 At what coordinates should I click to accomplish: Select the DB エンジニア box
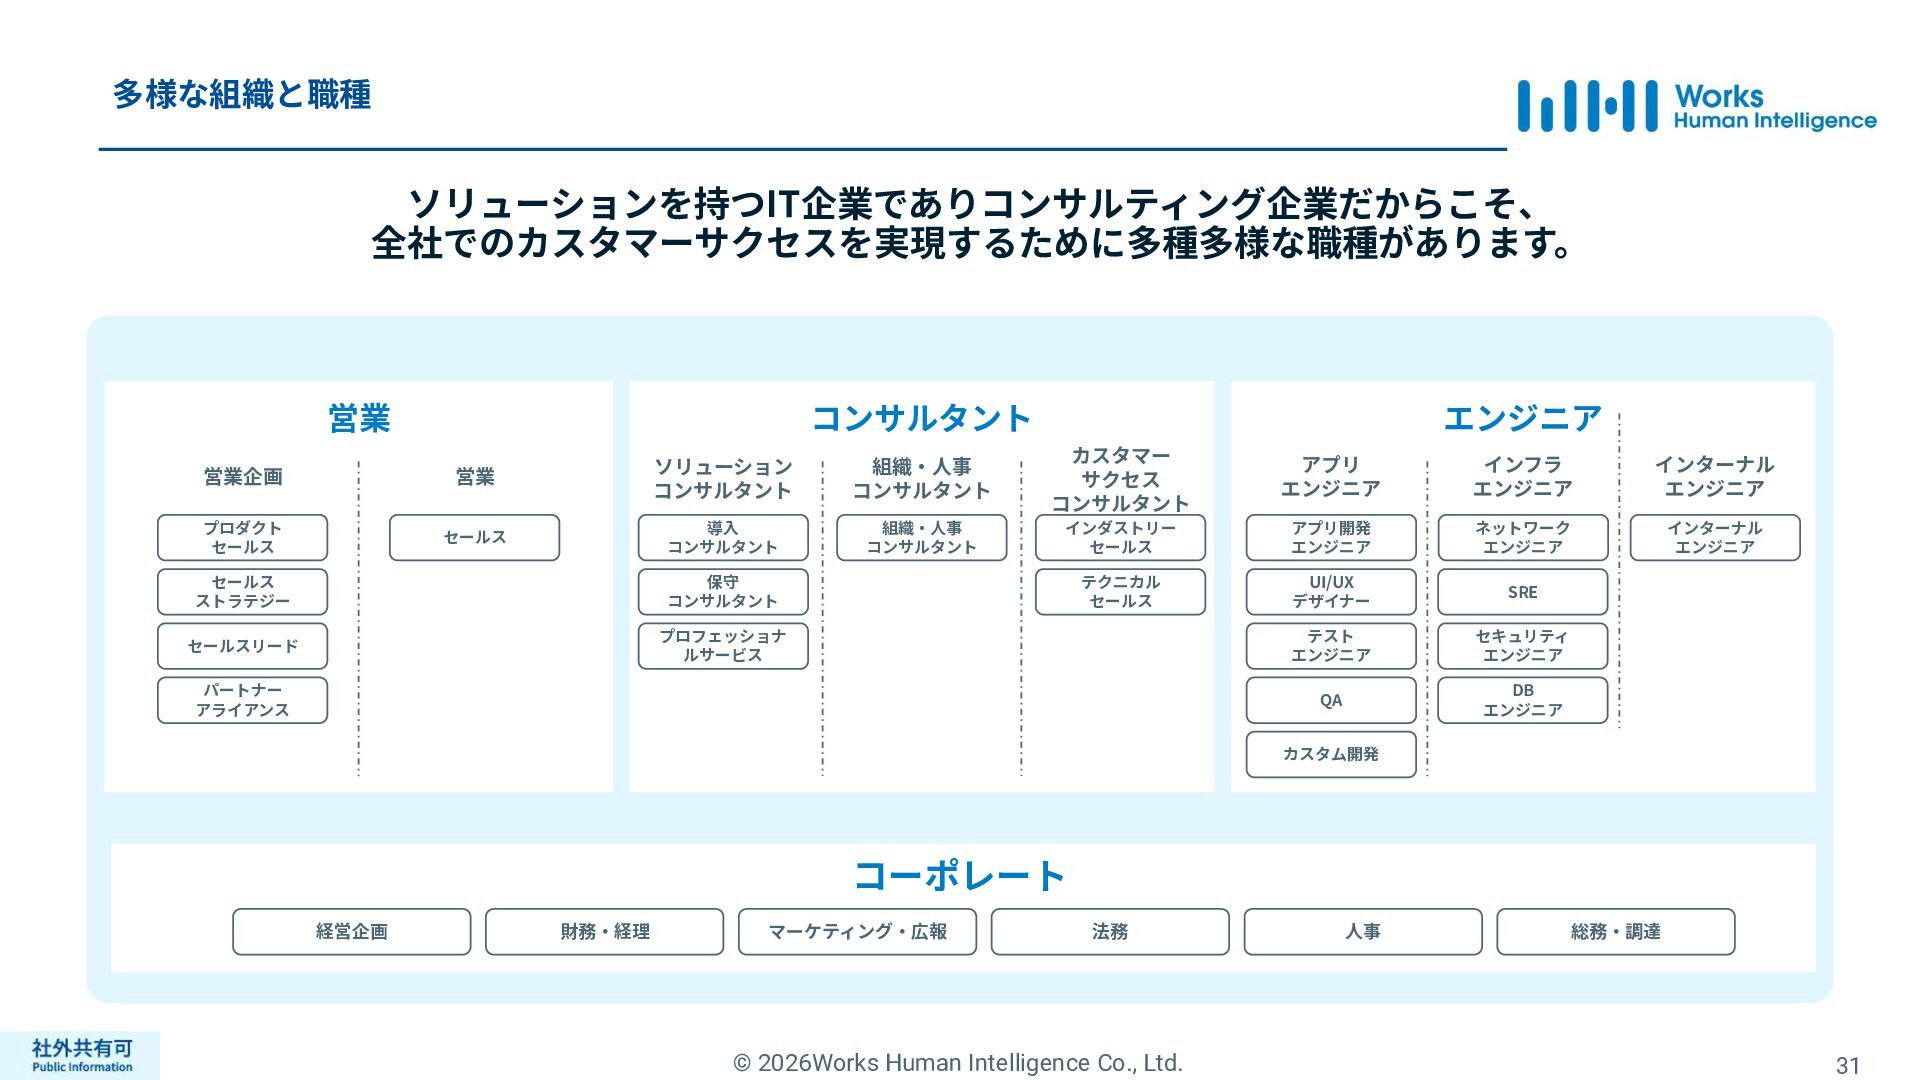coord(1522,700)
